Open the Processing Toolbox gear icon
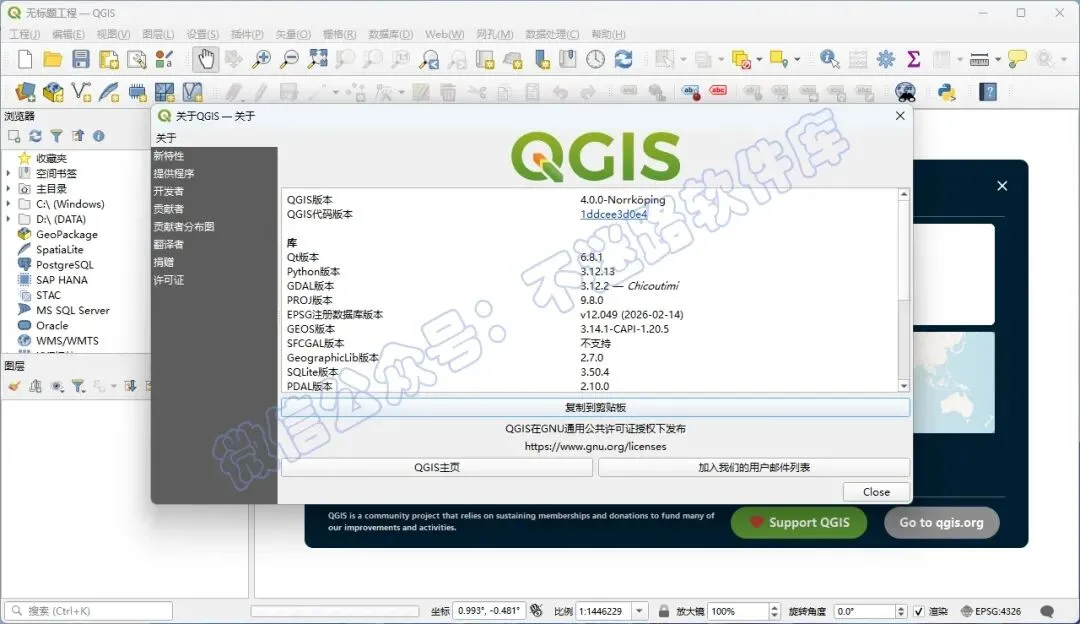Viewport: 1080px width, 624px height. click(886, 60)
